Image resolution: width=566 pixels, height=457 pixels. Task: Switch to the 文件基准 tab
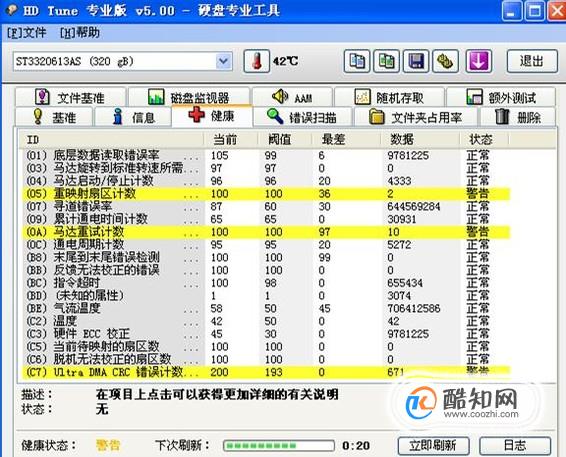tap(70, 97)
